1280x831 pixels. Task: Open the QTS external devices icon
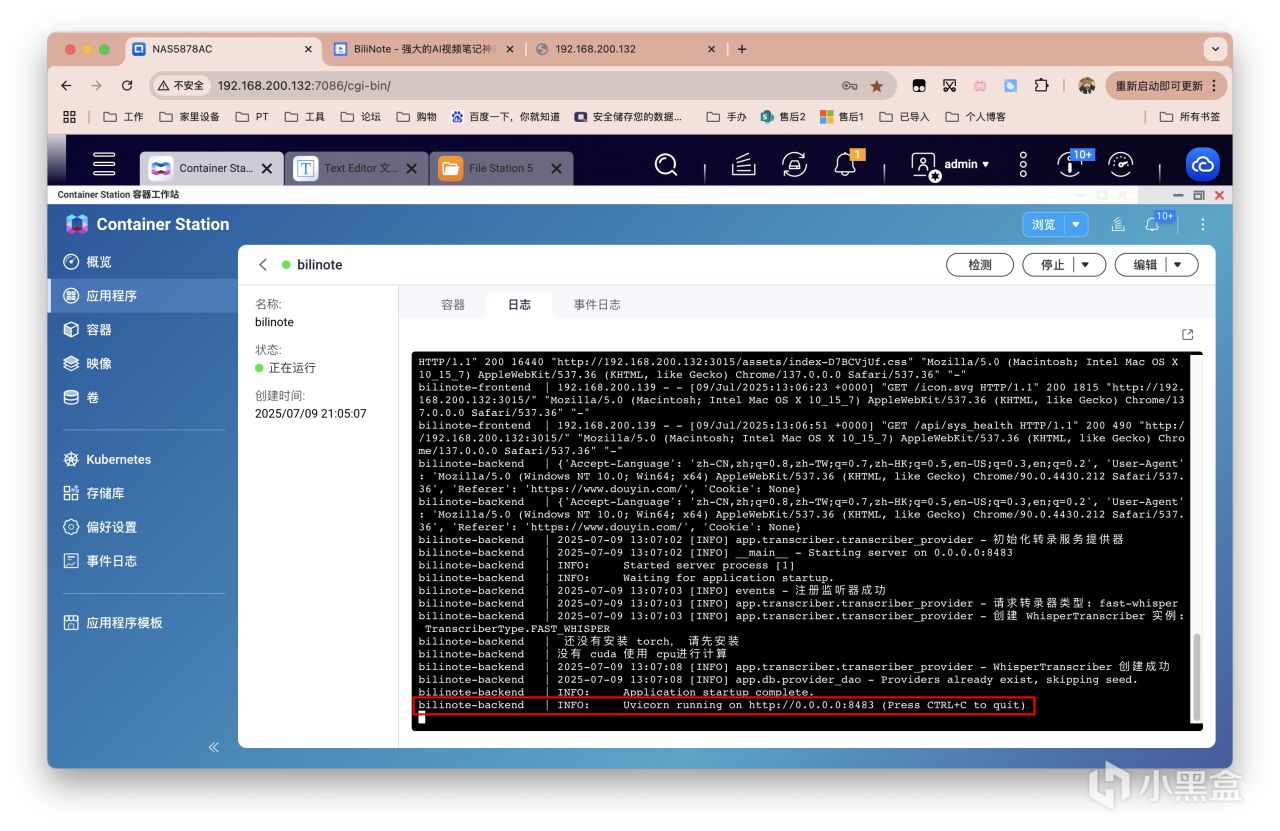(x=795, y=165)
